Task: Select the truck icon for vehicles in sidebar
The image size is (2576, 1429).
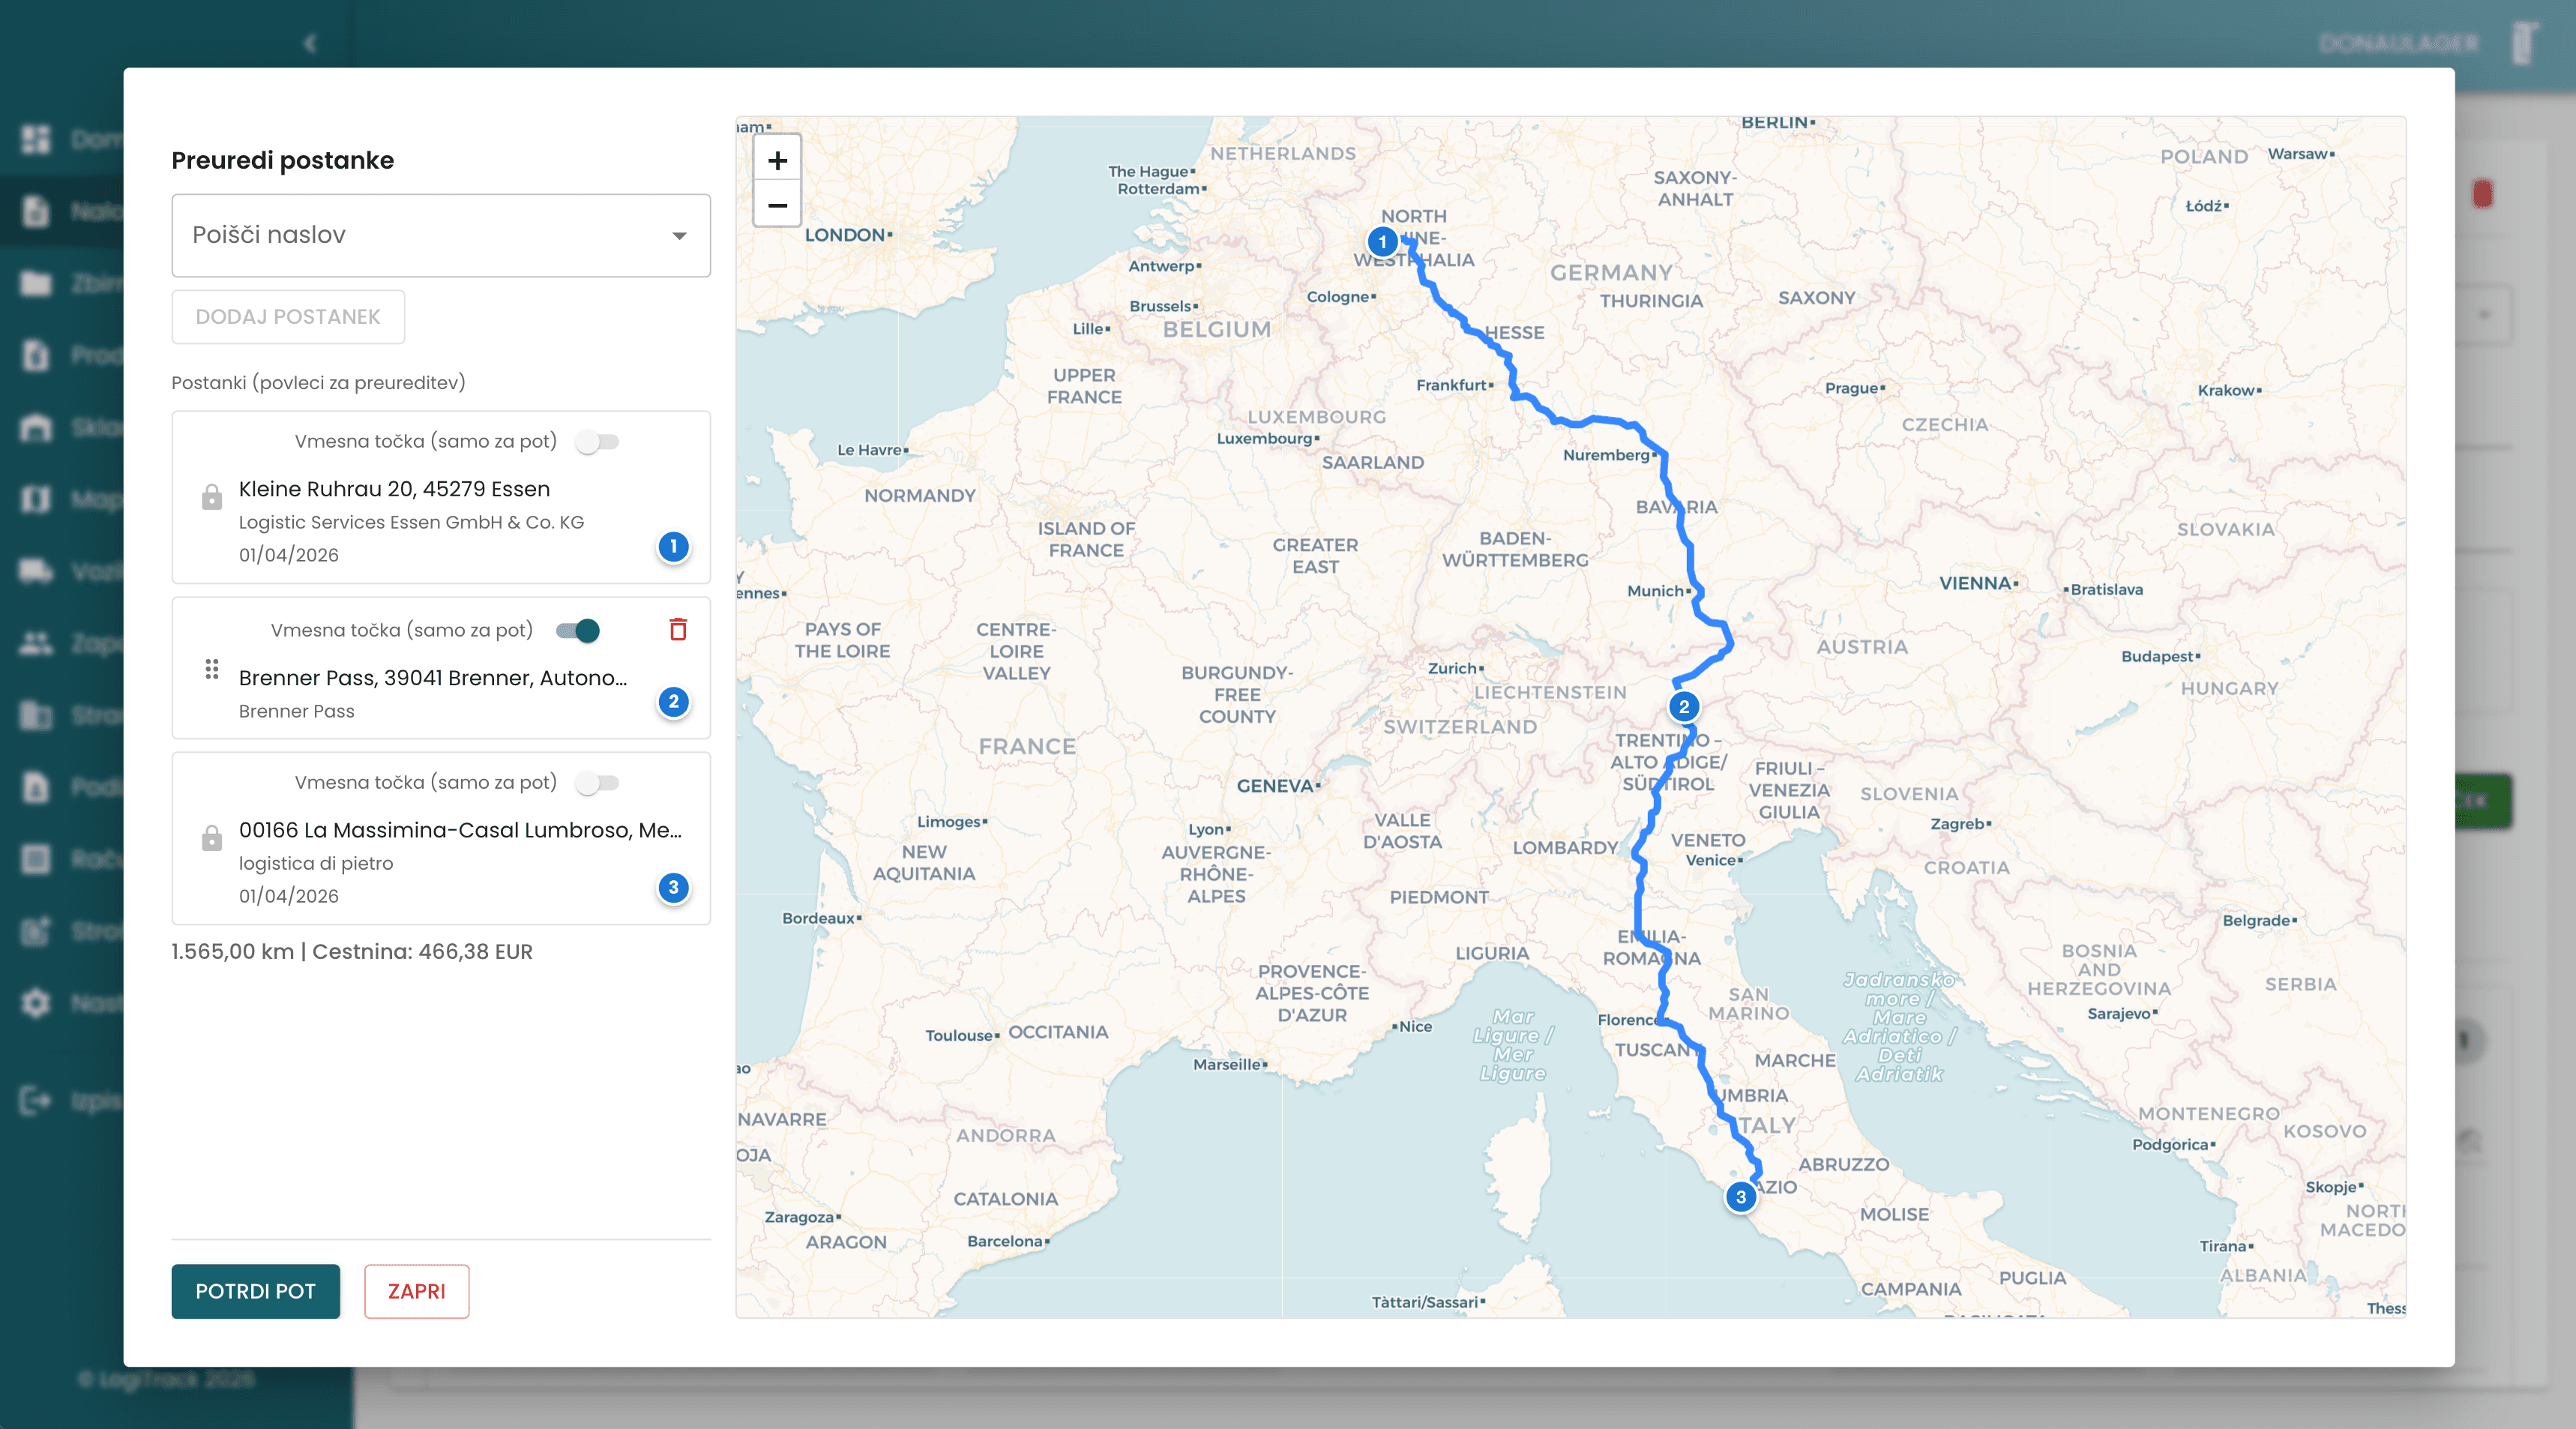Action: click(x=35, y=570)
